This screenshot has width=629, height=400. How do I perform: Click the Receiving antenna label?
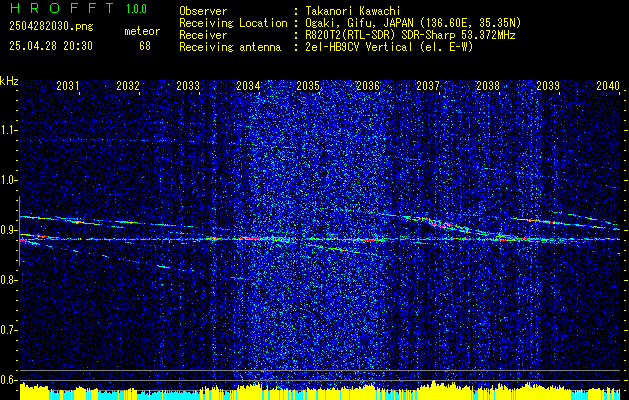[230, 47]
